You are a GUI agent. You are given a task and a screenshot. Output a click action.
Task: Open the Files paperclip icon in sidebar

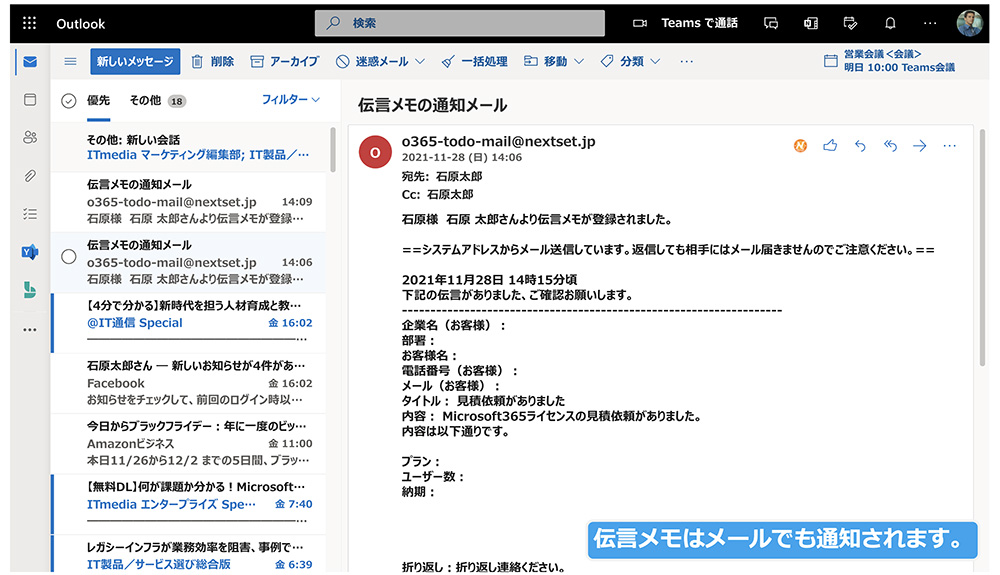coord(30,176)
